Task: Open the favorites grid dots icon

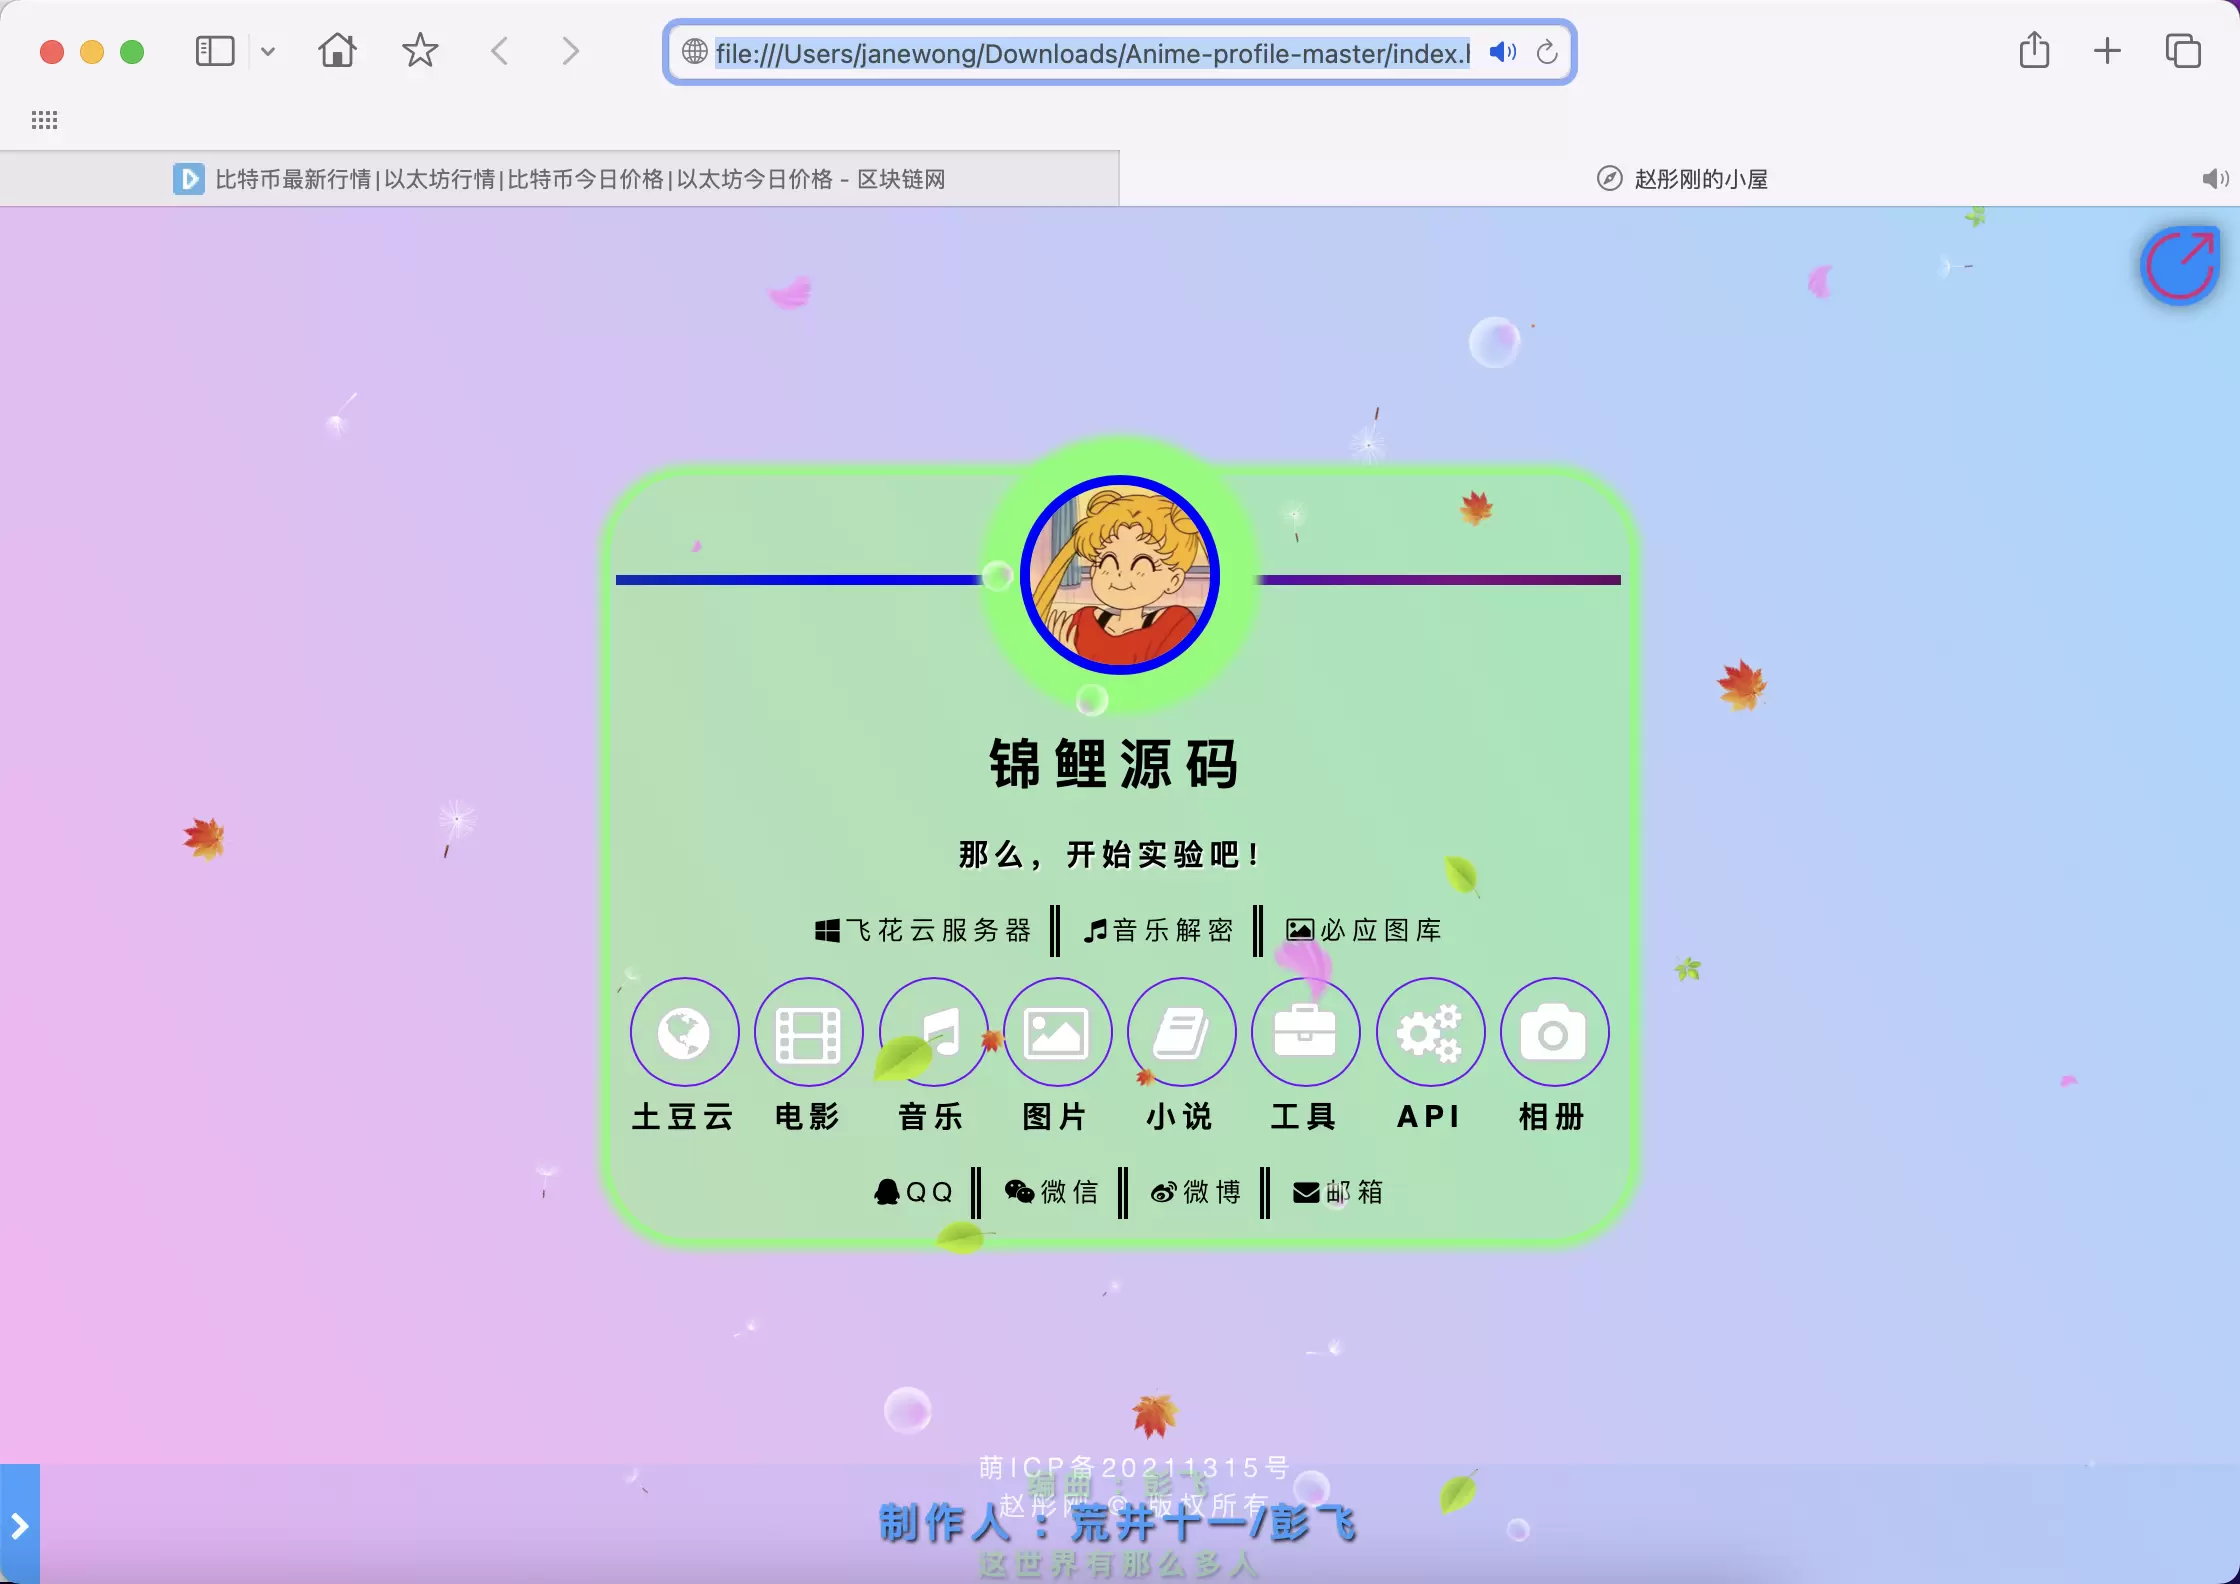Action: pos(44,120)
